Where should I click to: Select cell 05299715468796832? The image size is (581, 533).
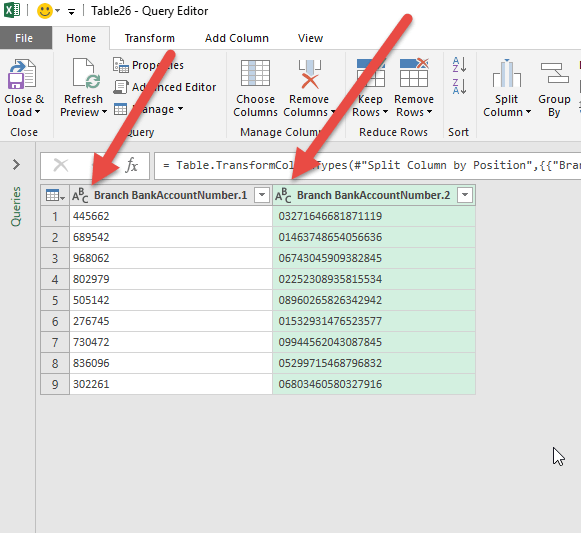374,363
